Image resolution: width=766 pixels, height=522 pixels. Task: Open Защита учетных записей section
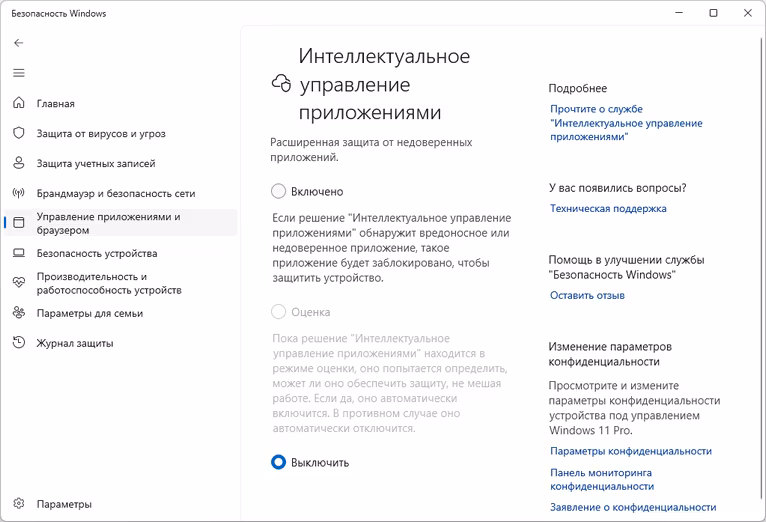(x=96, y=164)
